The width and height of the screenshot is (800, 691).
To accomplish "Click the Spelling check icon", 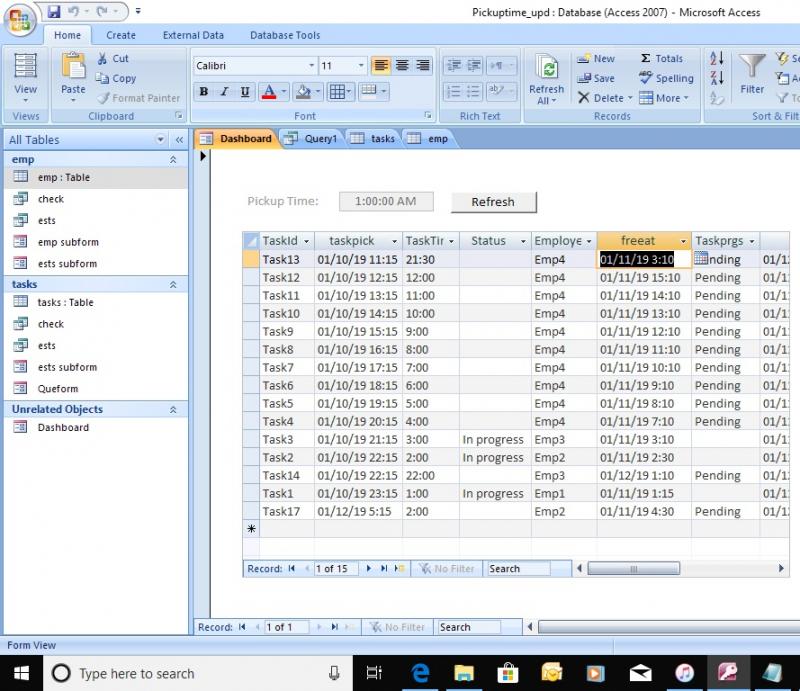I will [645, 78].
